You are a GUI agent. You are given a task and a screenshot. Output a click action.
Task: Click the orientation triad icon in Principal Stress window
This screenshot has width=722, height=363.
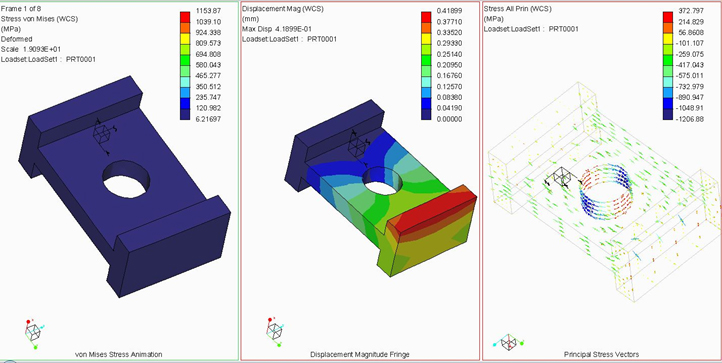pos(508,342)
